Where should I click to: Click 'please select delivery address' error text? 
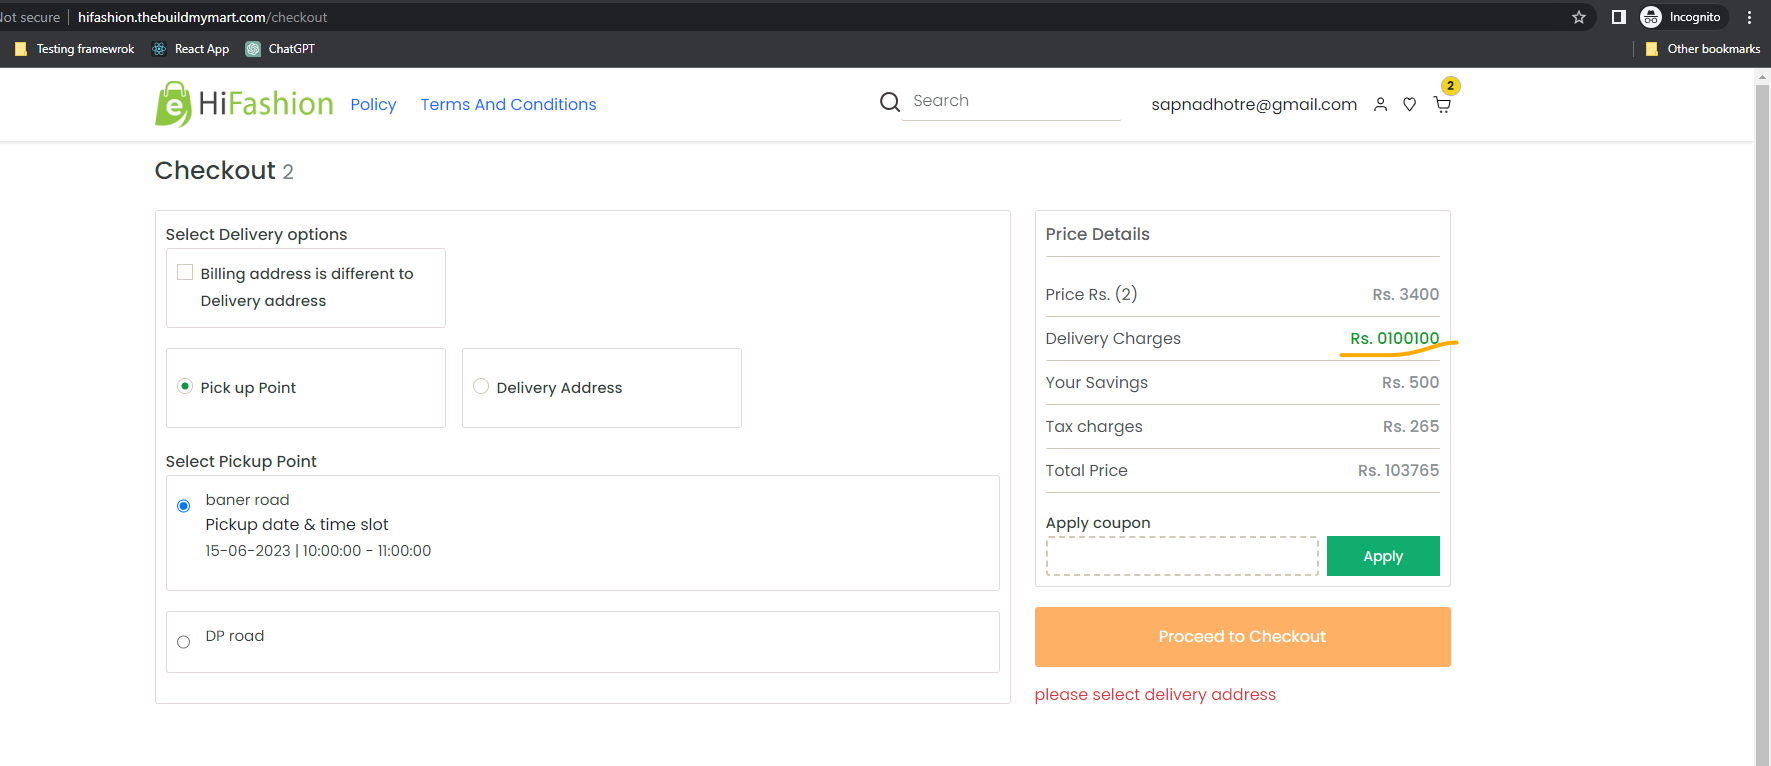tap(1155, 695)
